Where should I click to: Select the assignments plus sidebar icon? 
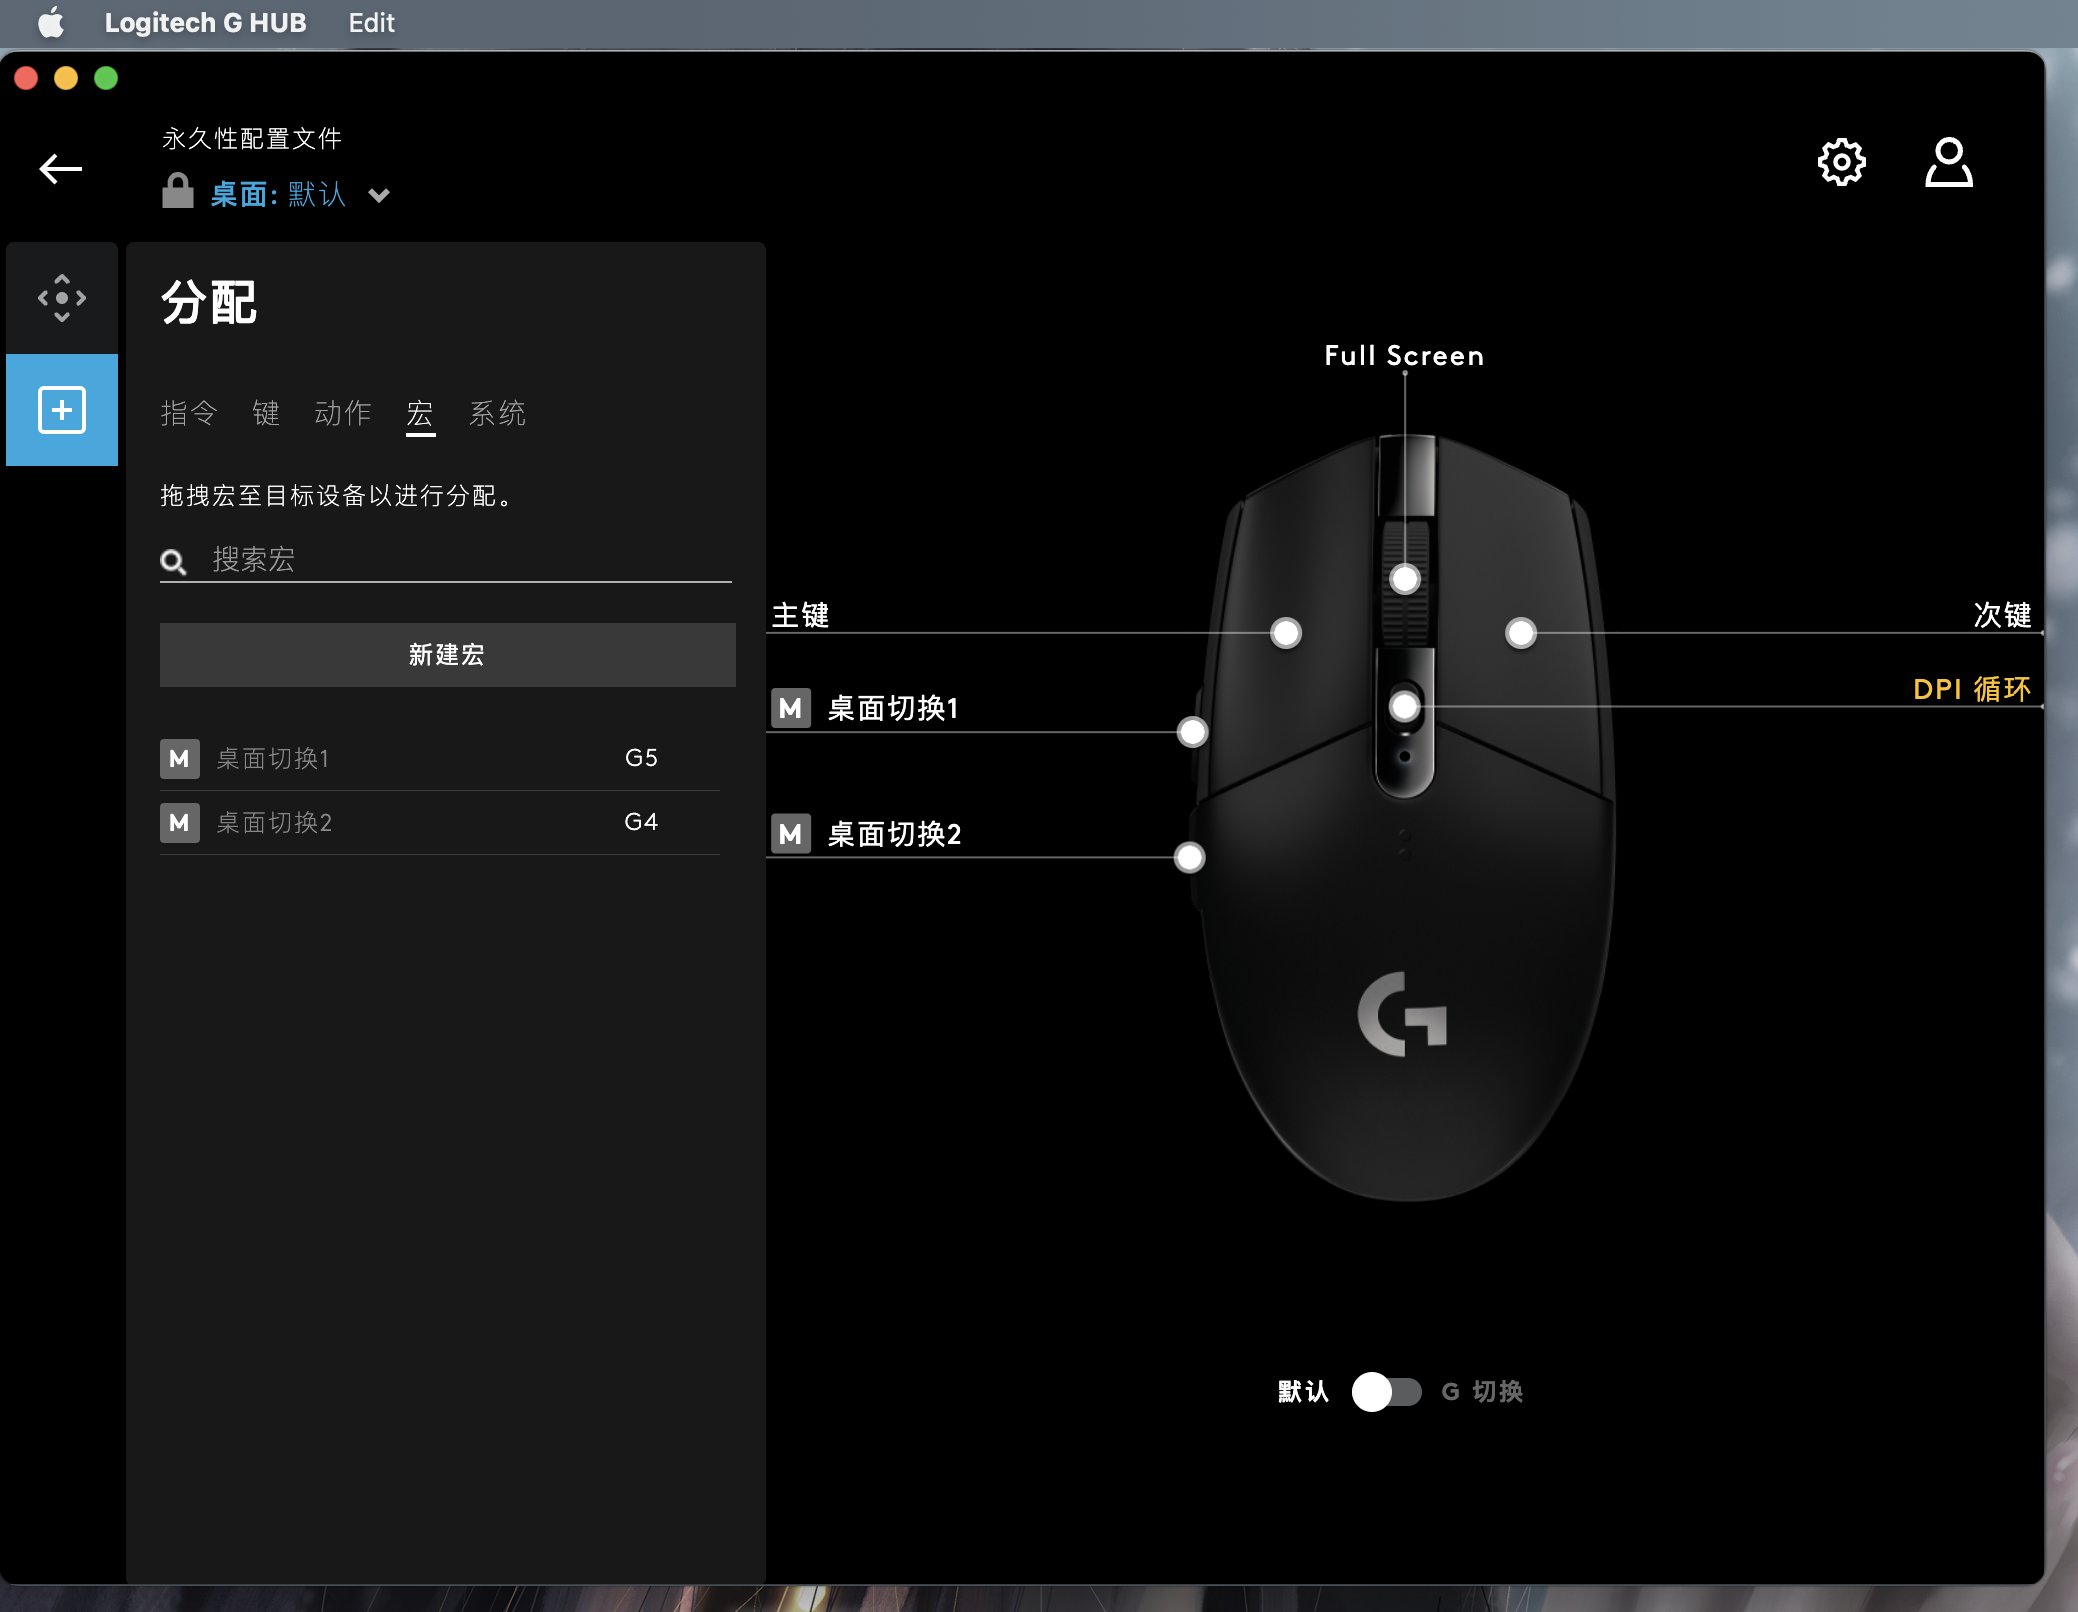pos(62,410)
